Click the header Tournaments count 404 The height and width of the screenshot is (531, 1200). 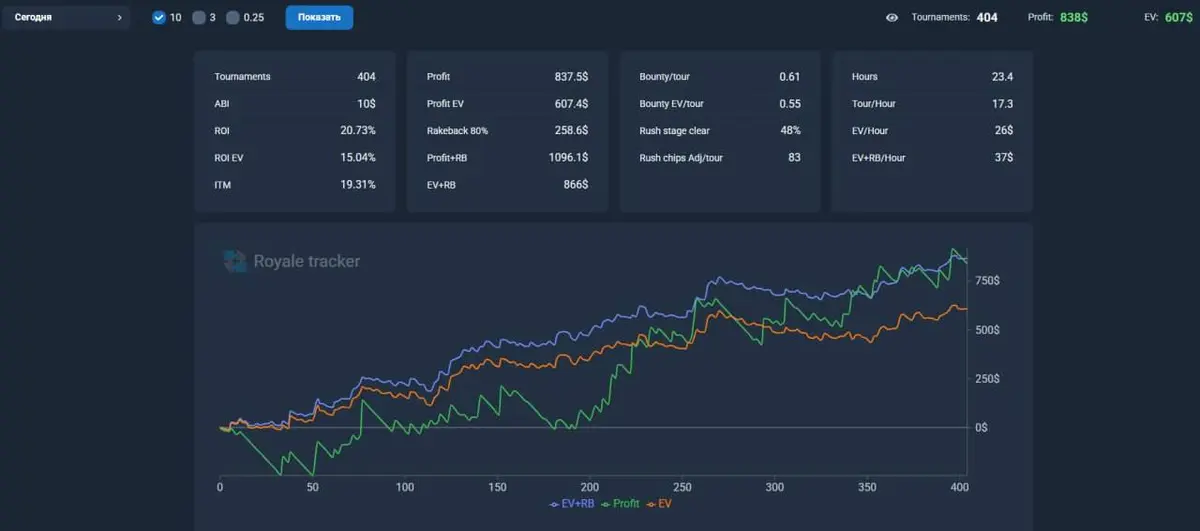tap(987, 18)
